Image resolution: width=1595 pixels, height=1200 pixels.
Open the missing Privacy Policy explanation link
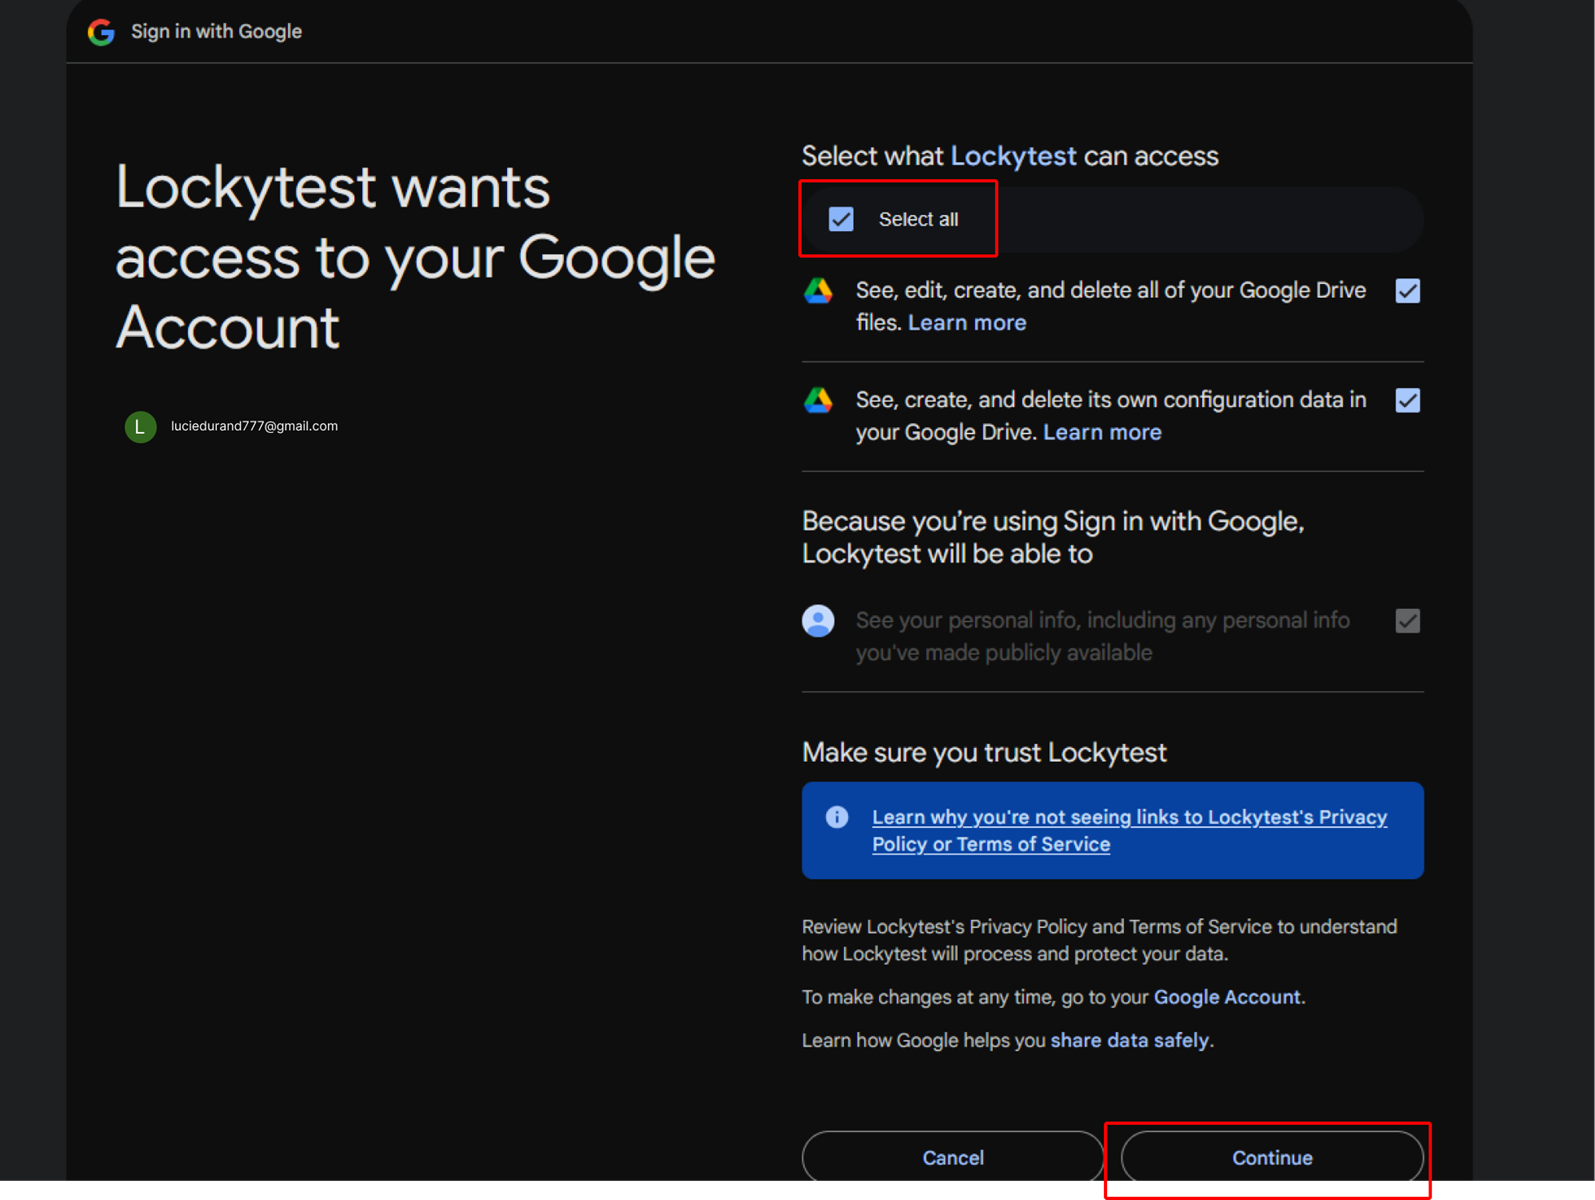coord(1128,831)
